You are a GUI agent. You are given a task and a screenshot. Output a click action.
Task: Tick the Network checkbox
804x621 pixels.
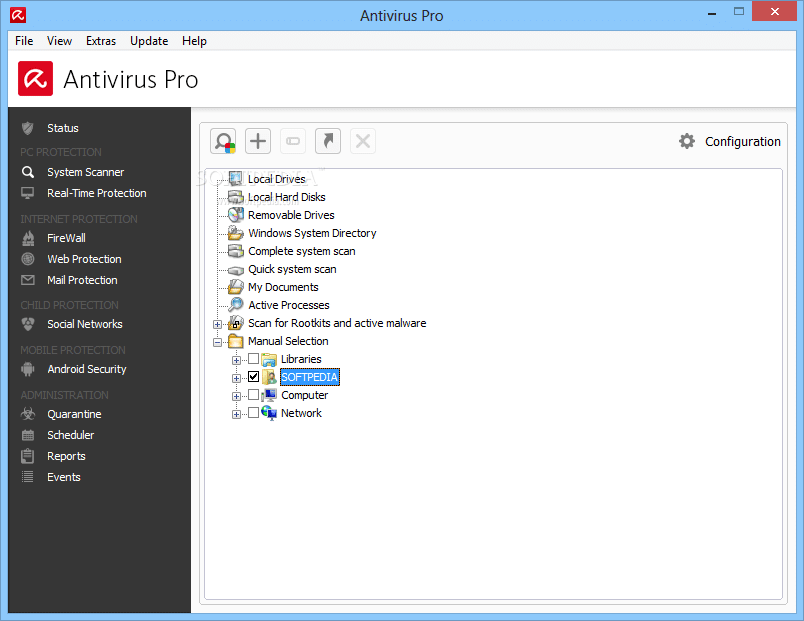[253, 412]
